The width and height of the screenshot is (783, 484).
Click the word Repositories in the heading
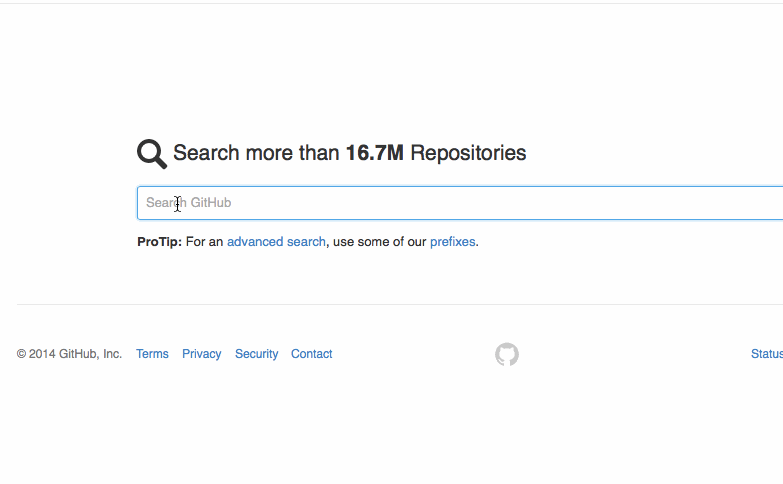[x=468, y=153]
